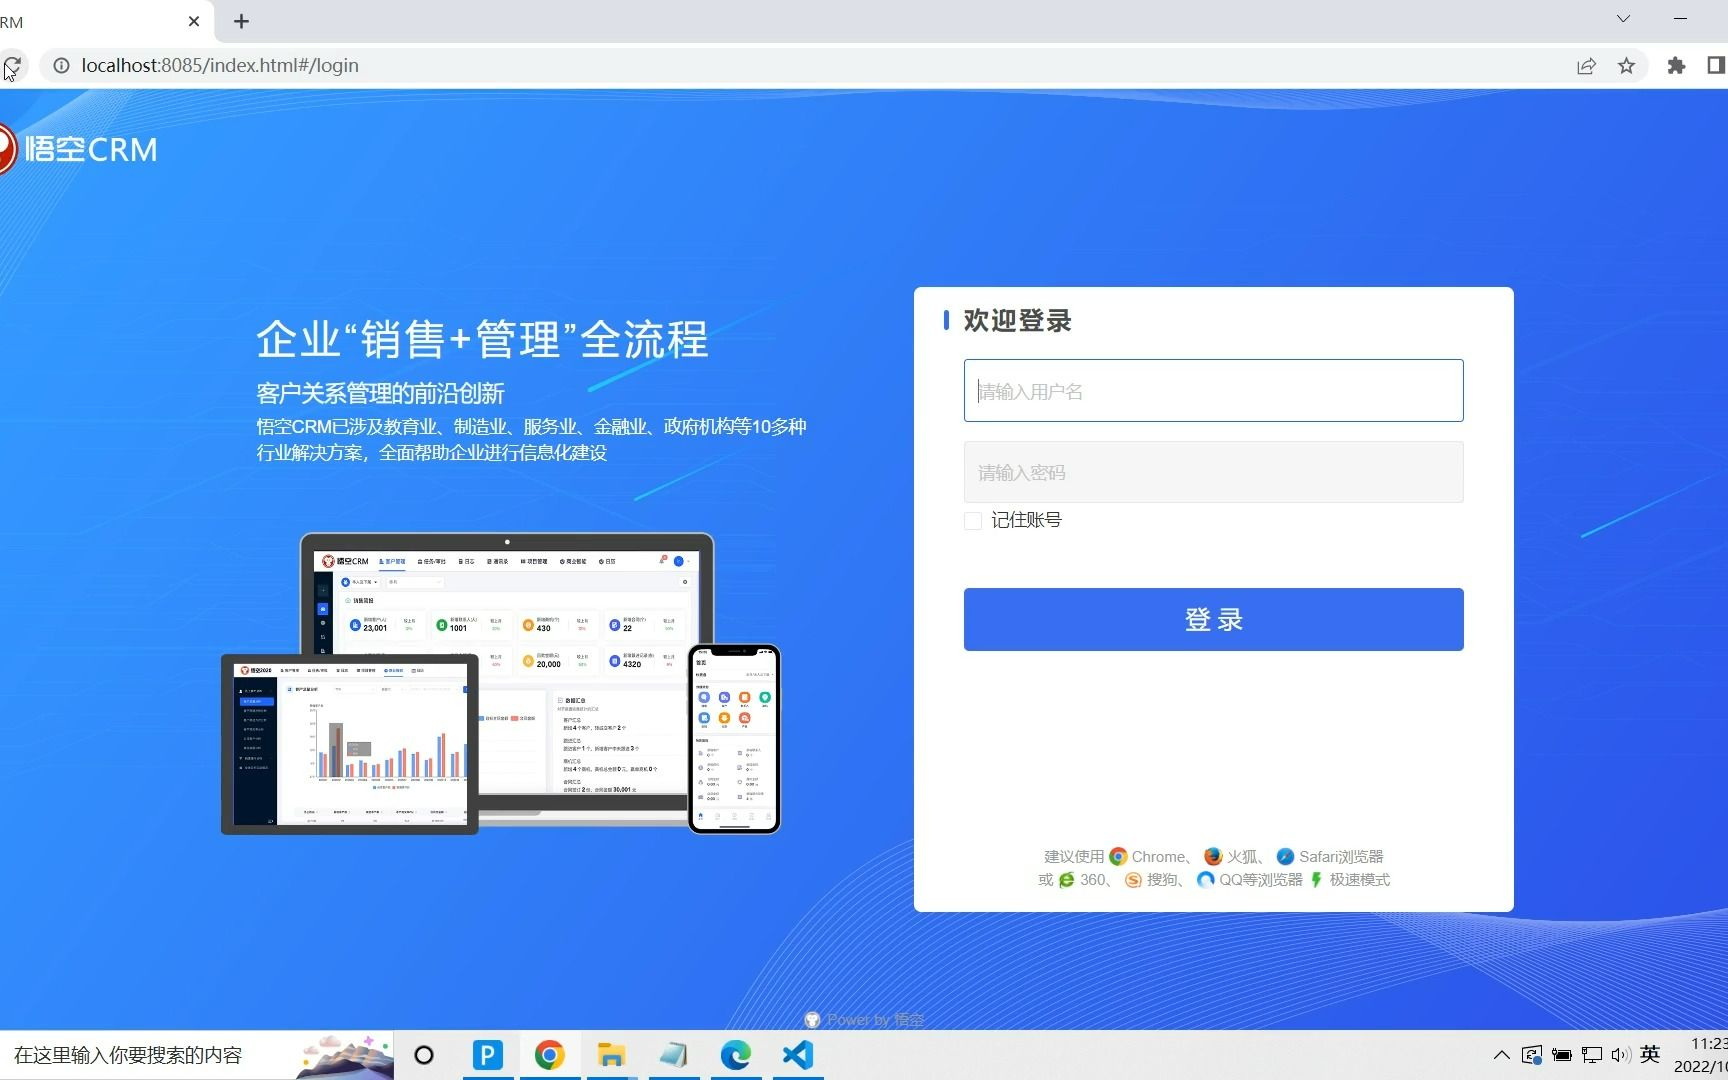Open Visual Studio Code from the taskbar
The image size is (1728, 1080).
[x=797, y=1055]
